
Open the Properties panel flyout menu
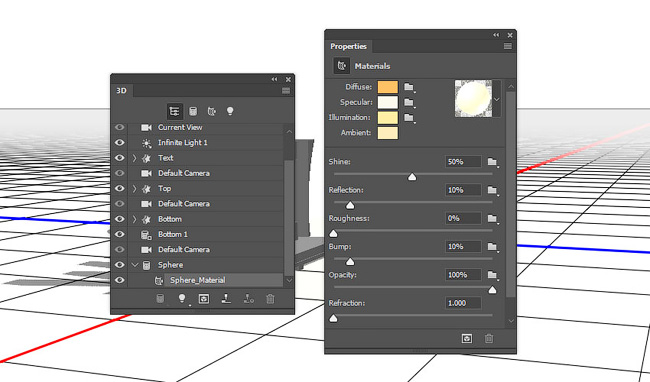[508, 46]
